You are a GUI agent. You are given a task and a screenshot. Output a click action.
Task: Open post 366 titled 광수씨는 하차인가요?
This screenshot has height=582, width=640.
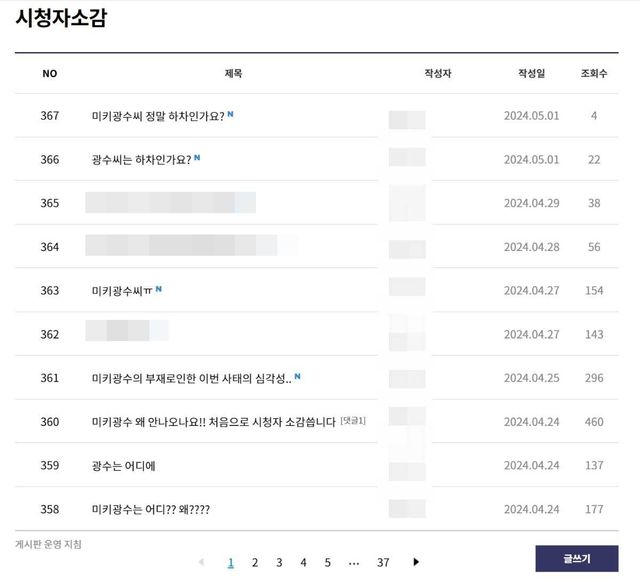coord(140,160)
